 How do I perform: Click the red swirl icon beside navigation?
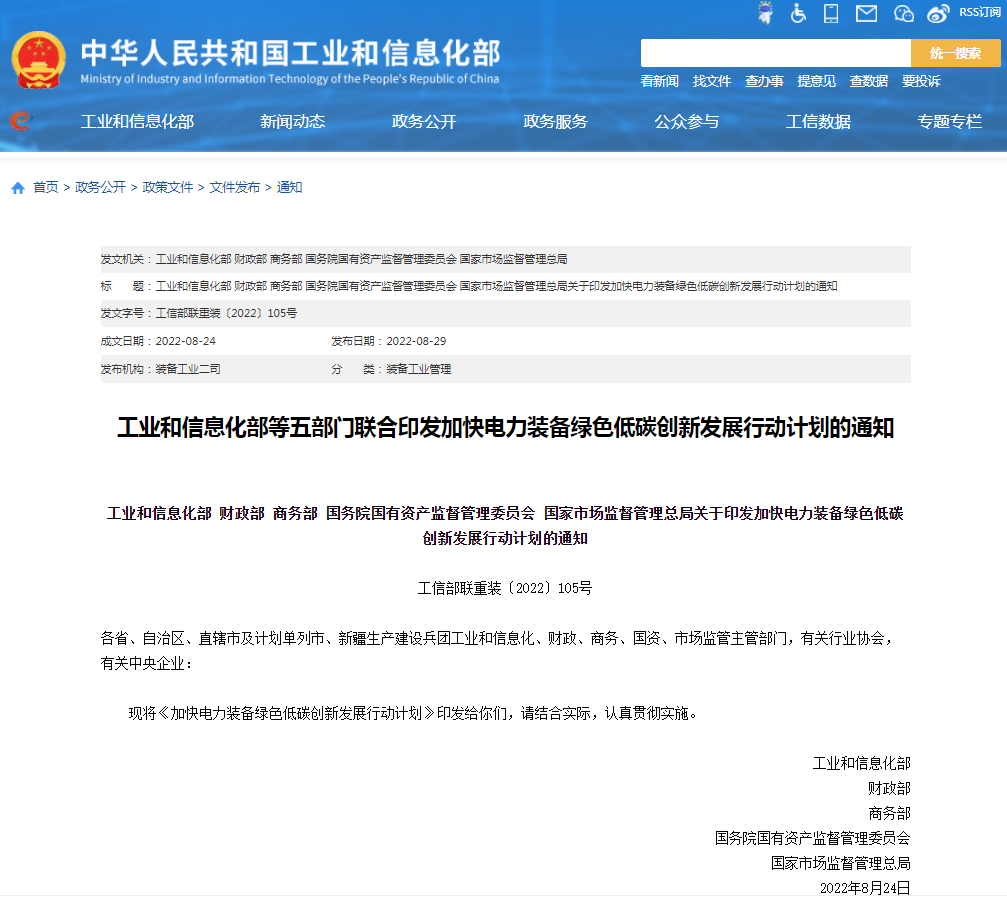pyautogui.click(x=21, y=120)
